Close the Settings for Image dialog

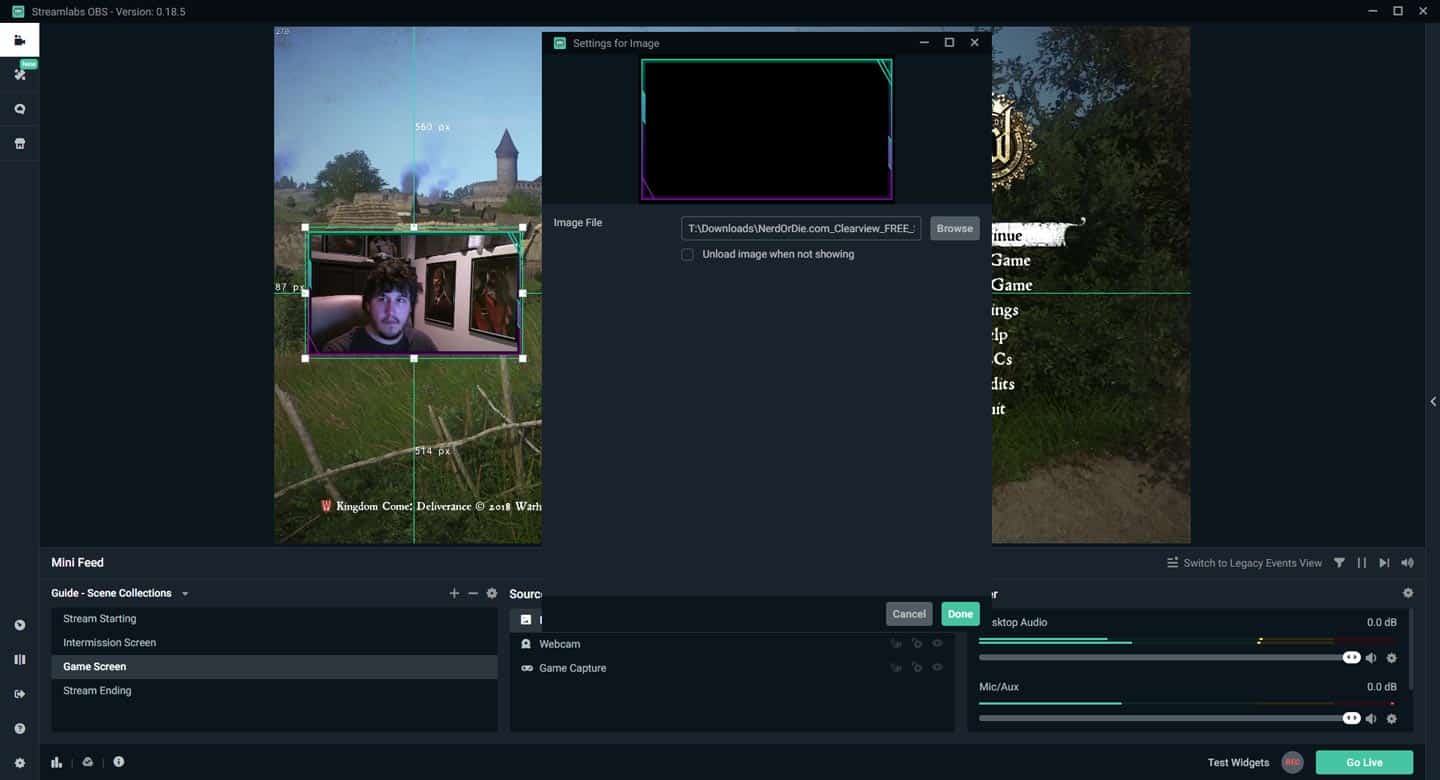974,43
